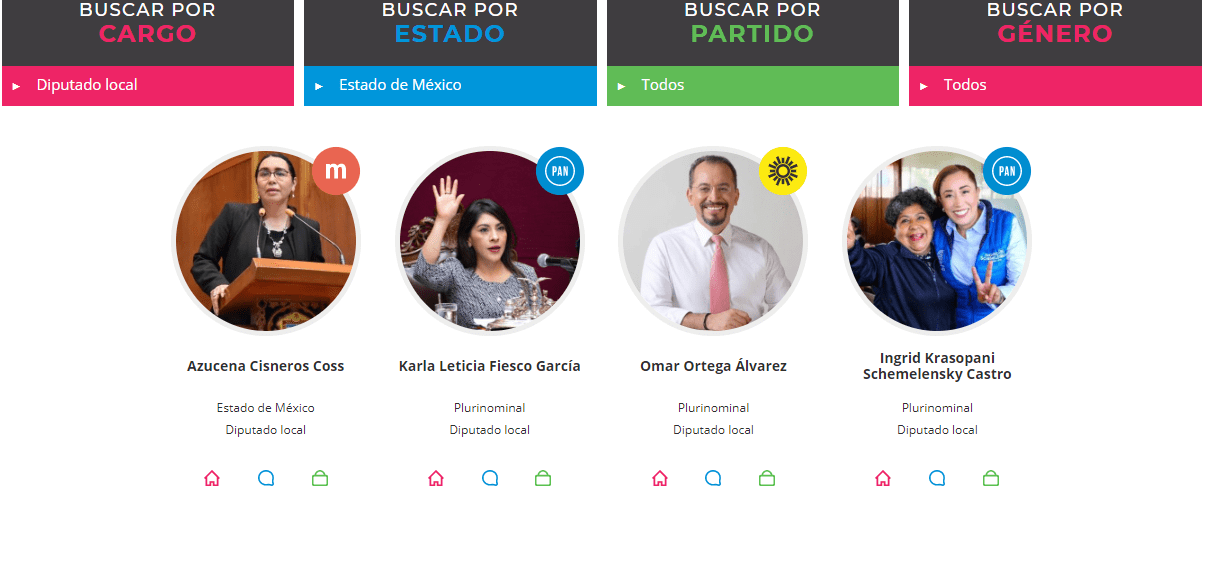
Task: Expand the Cargo dropdown showing Diputado local
Action: 148,86
